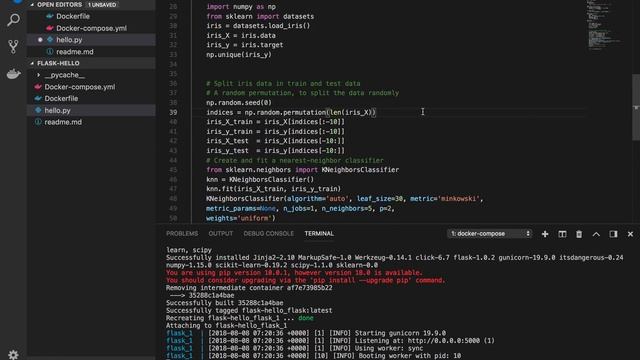Close the terminal panel
Viewport: 640px width, 360px height.
[x=630, y=234]
